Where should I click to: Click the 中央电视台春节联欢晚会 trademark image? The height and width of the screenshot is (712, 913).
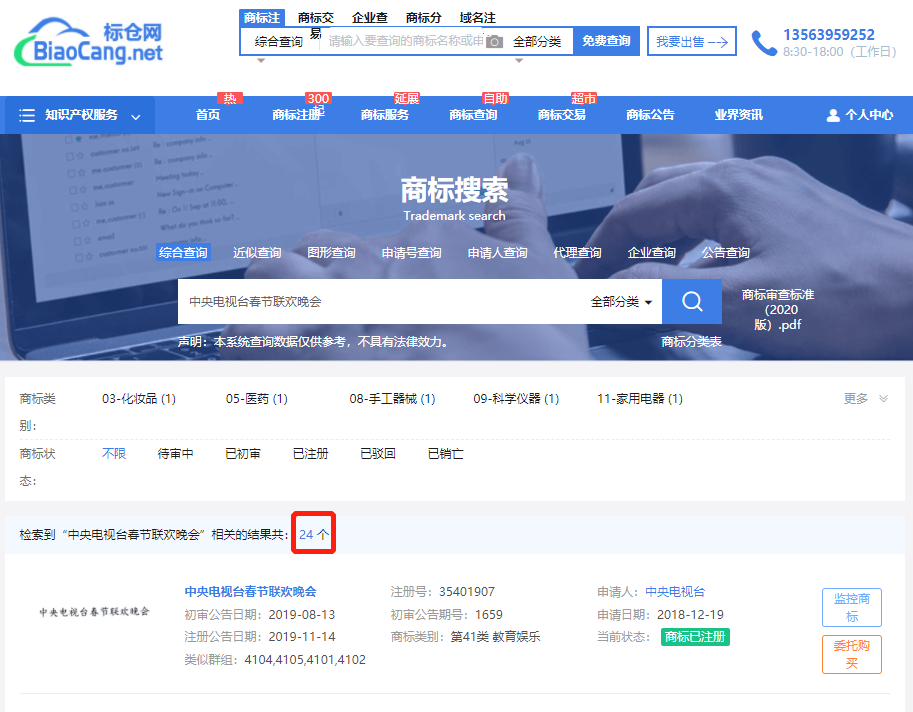coord(94,612)
